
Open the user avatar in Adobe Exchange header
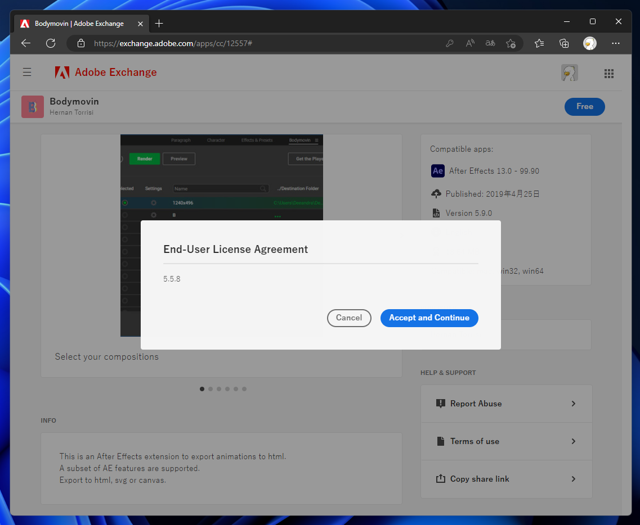click(x=569, y=73)
